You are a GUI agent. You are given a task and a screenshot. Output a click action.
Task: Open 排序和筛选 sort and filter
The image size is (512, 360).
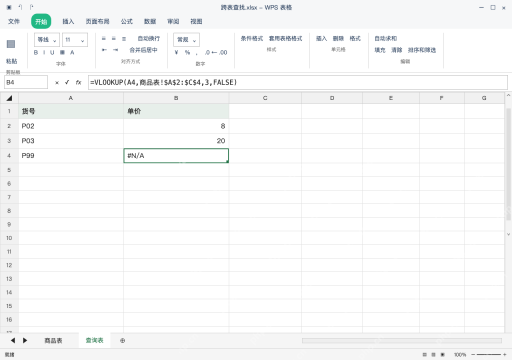click(x=422, y=50)
